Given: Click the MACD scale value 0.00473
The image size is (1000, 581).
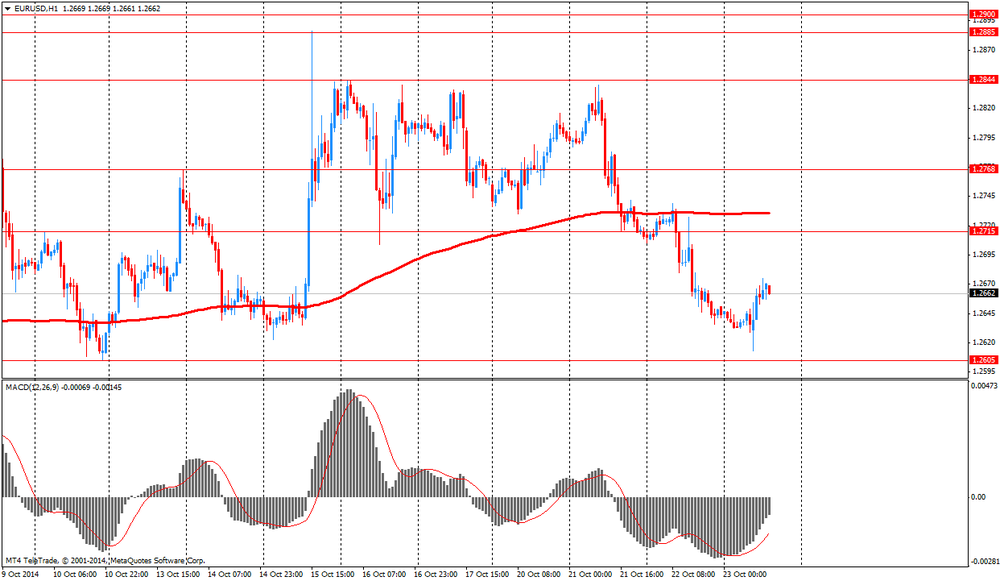Looking at the screenshot, I should [x=983, y=386].
